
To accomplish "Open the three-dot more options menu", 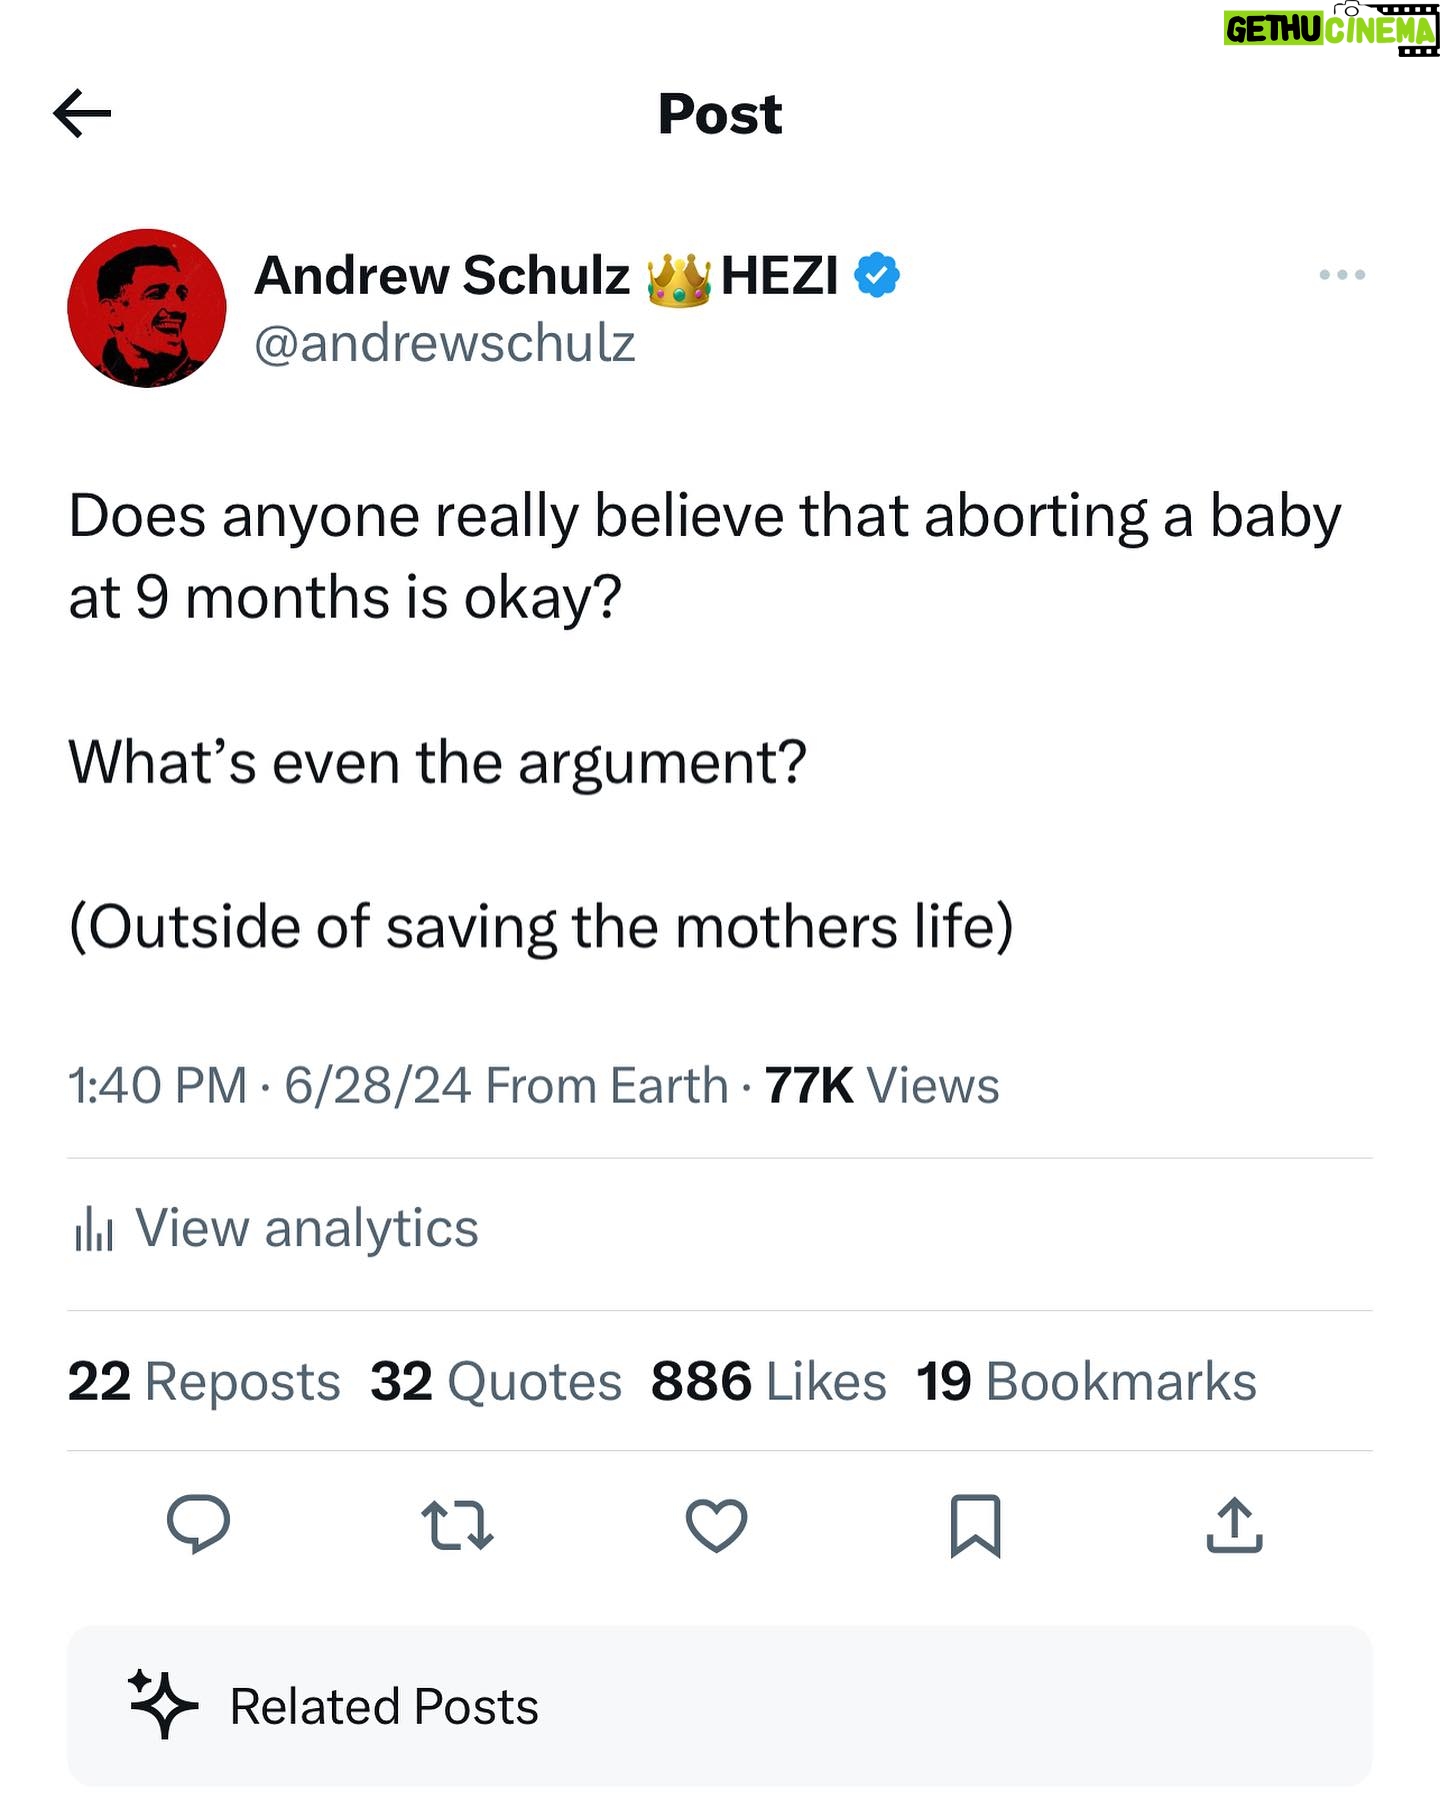I will click(1342, 274).
